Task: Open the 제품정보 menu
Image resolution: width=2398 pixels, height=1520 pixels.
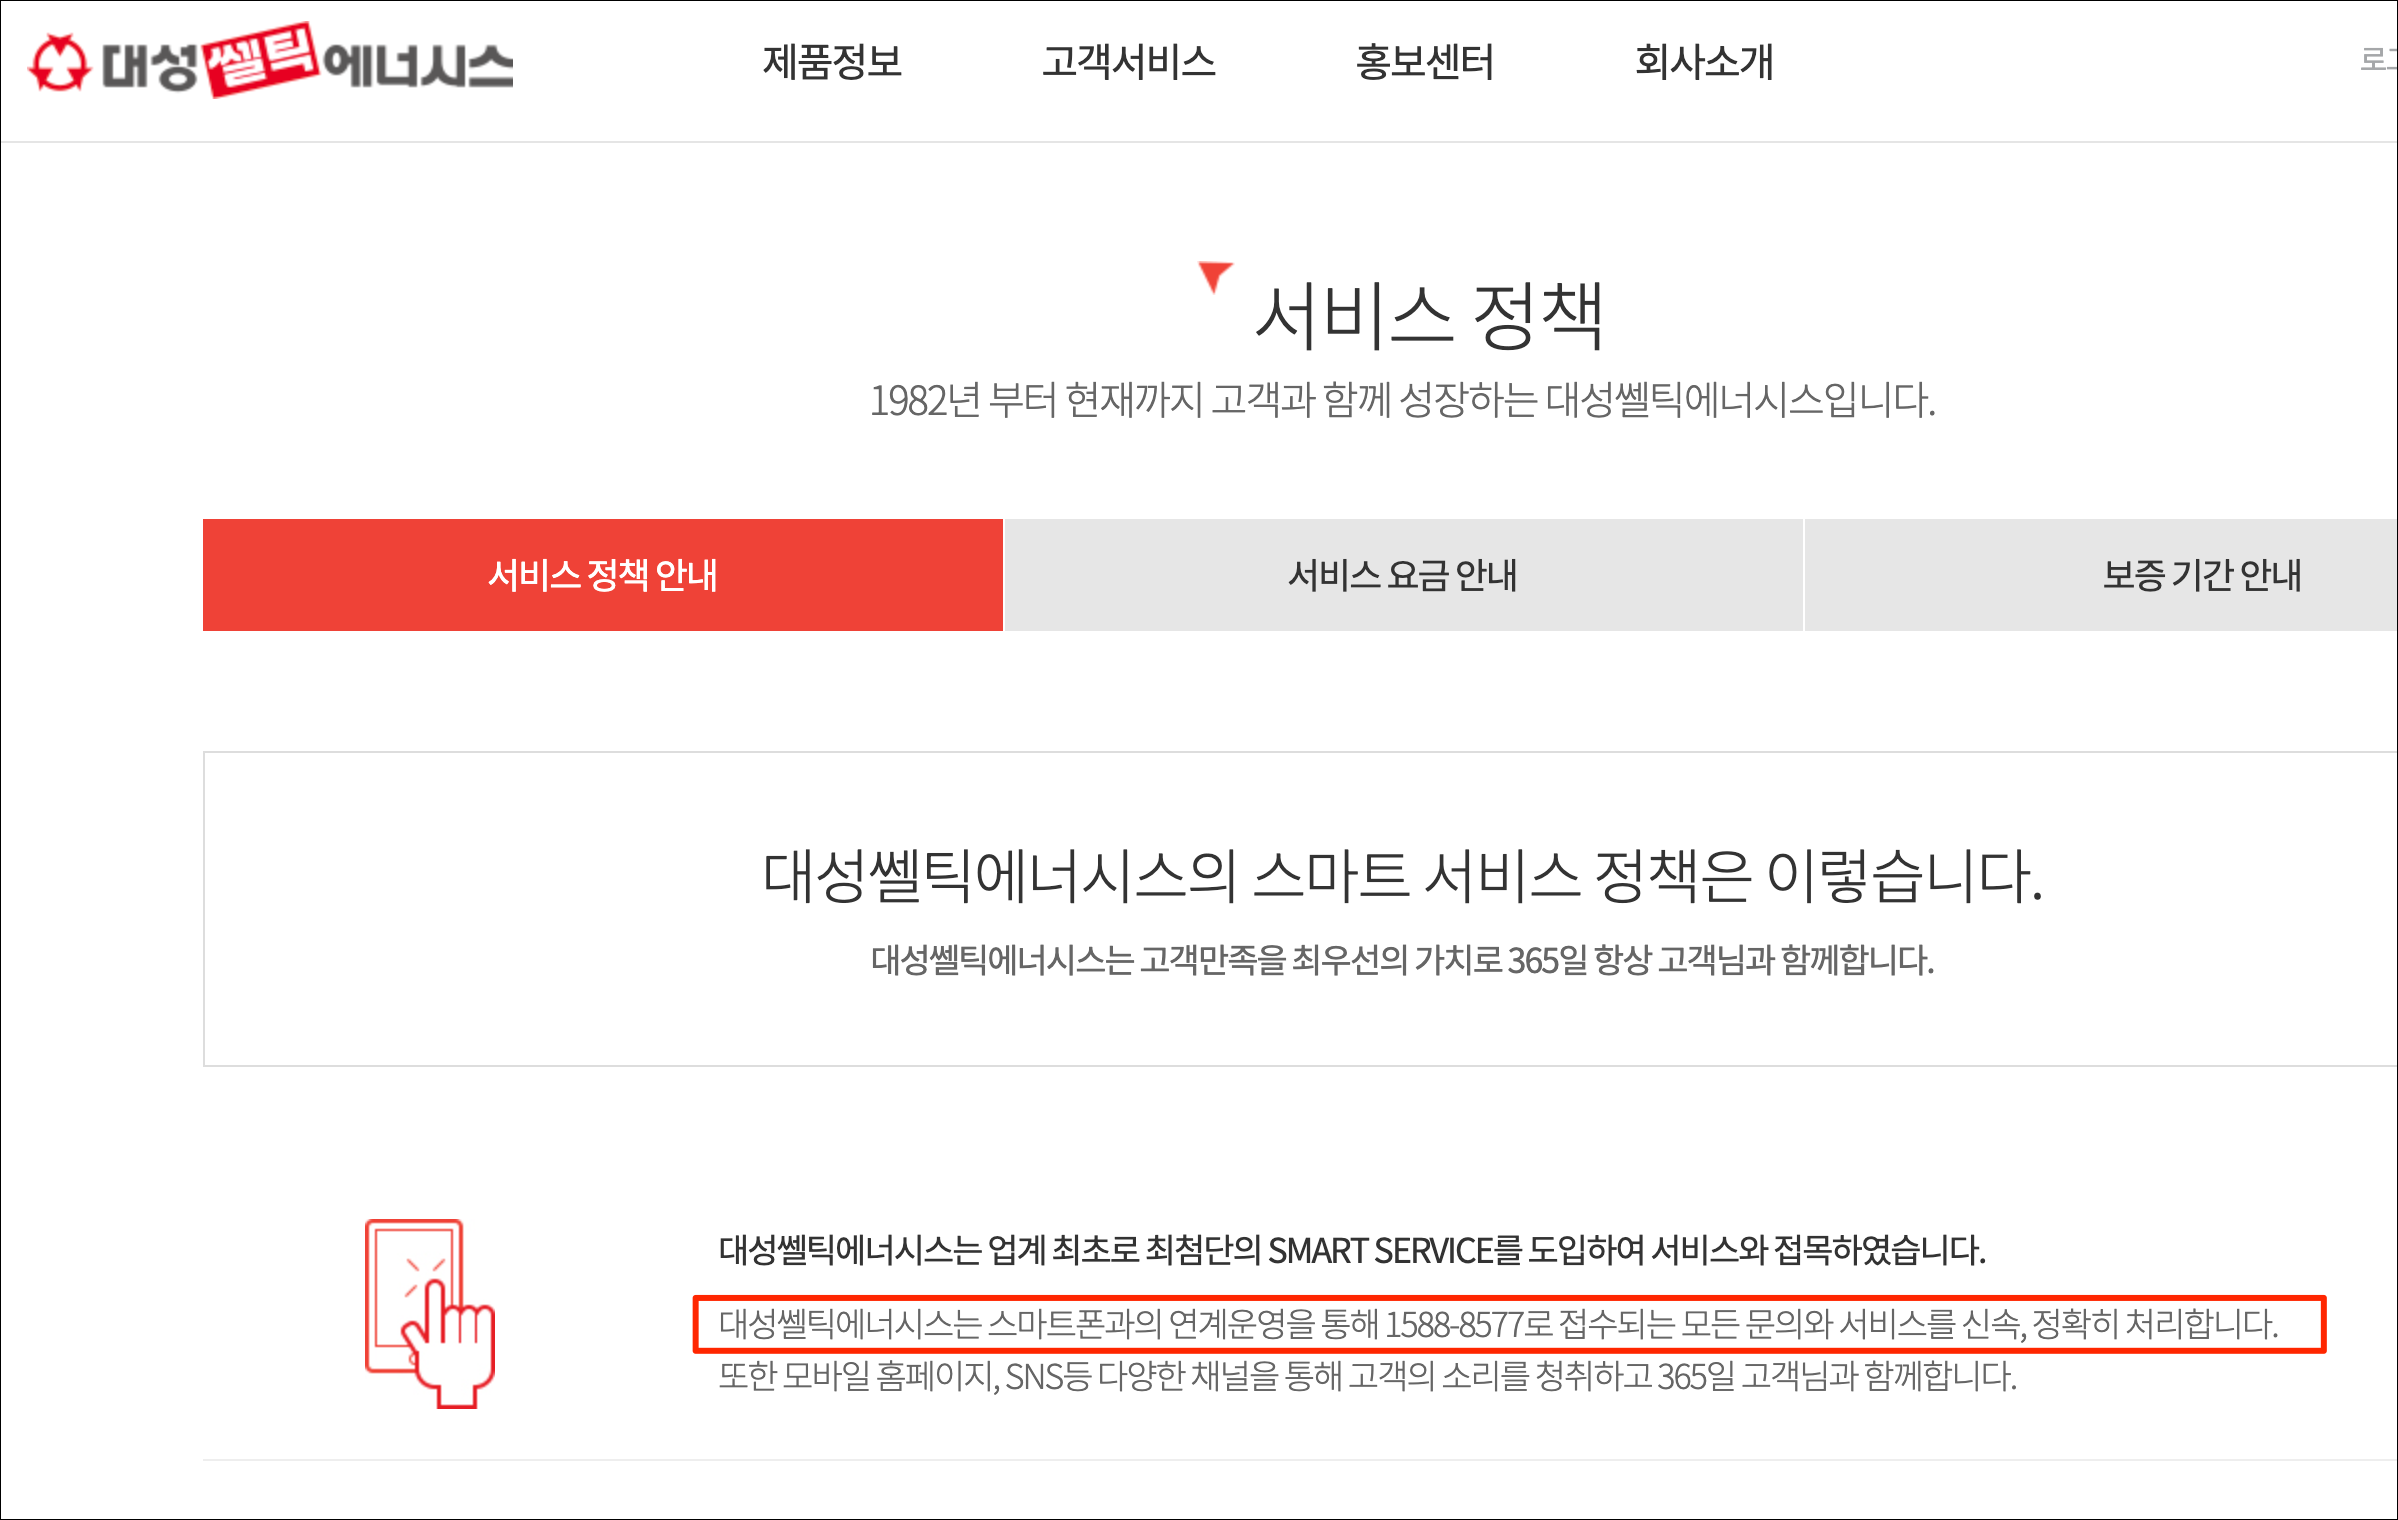Action: point(832,62)
